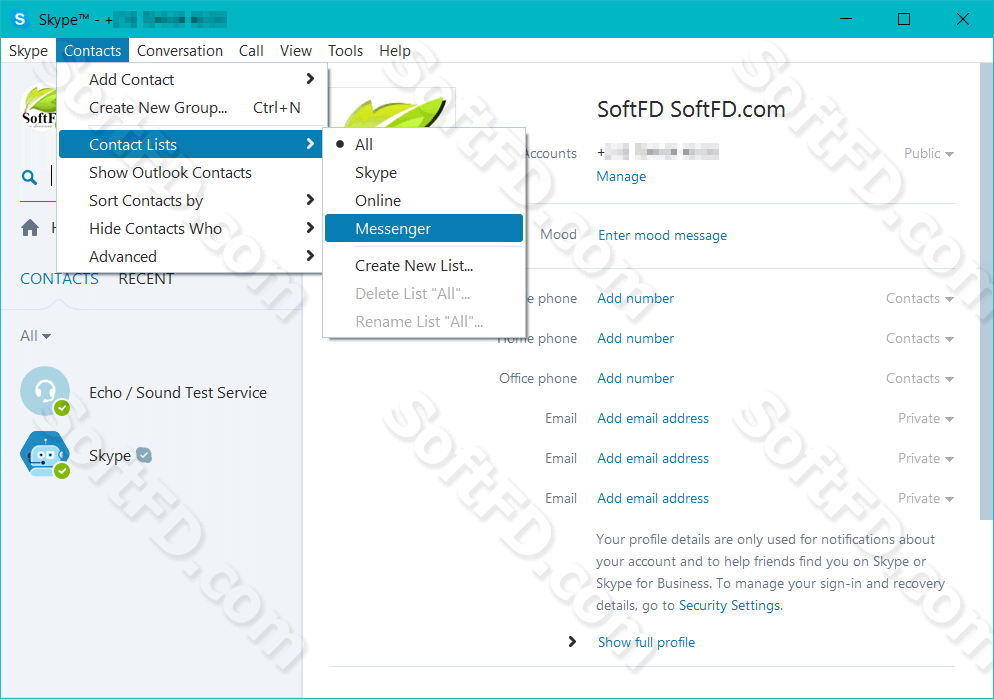
Task: Maximize the Skype window
Action: 904,19
